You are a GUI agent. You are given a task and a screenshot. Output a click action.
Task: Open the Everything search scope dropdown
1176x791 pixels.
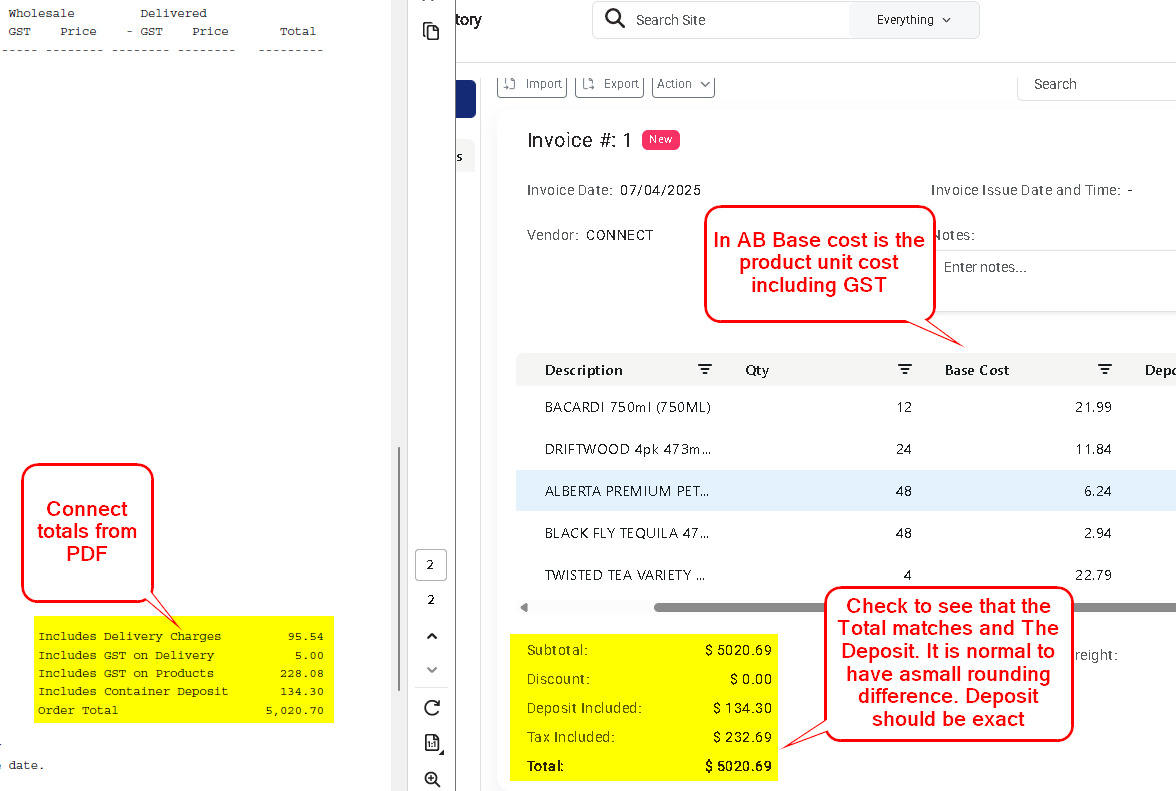[914, 19]
